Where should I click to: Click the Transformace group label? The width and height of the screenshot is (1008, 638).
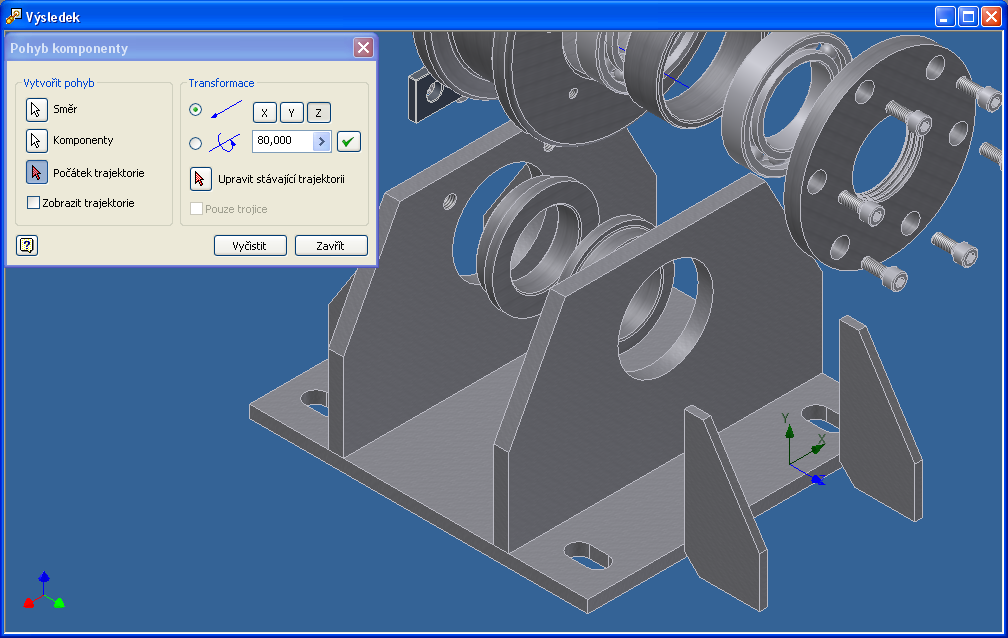[x=221, y=83]
